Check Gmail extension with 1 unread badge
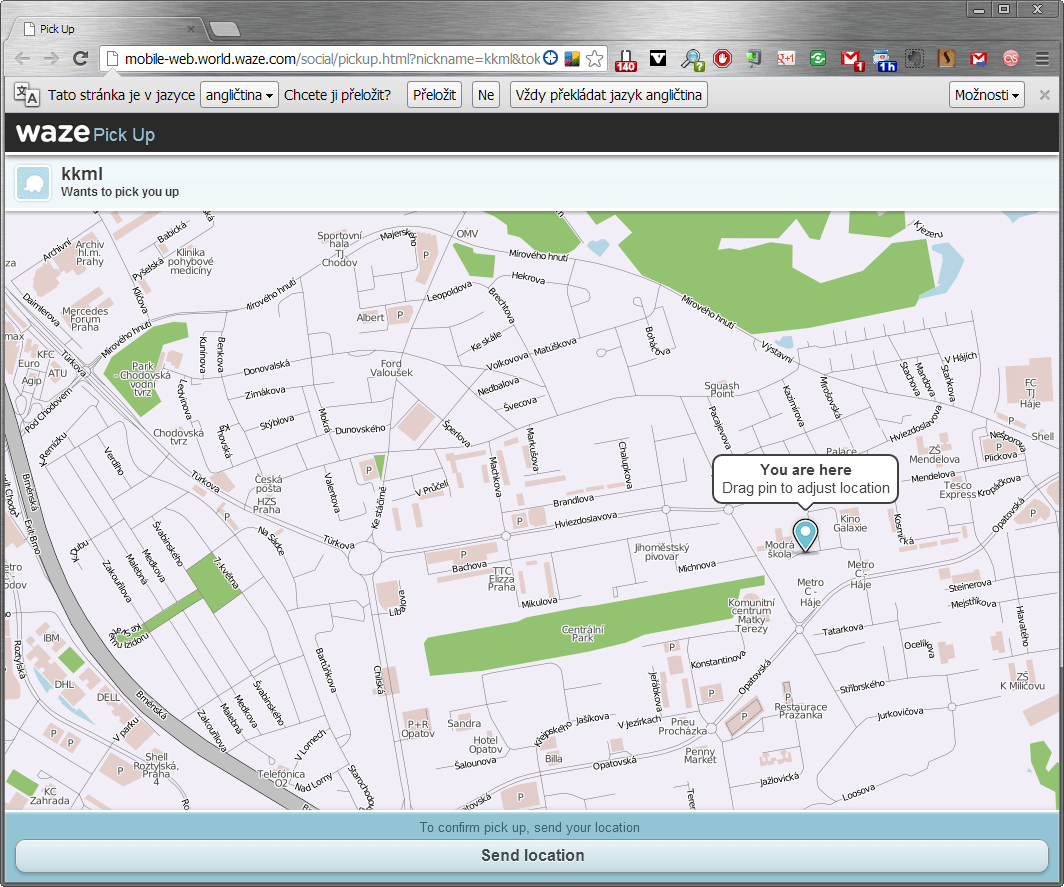The image size is (1064, 887). 851,60
